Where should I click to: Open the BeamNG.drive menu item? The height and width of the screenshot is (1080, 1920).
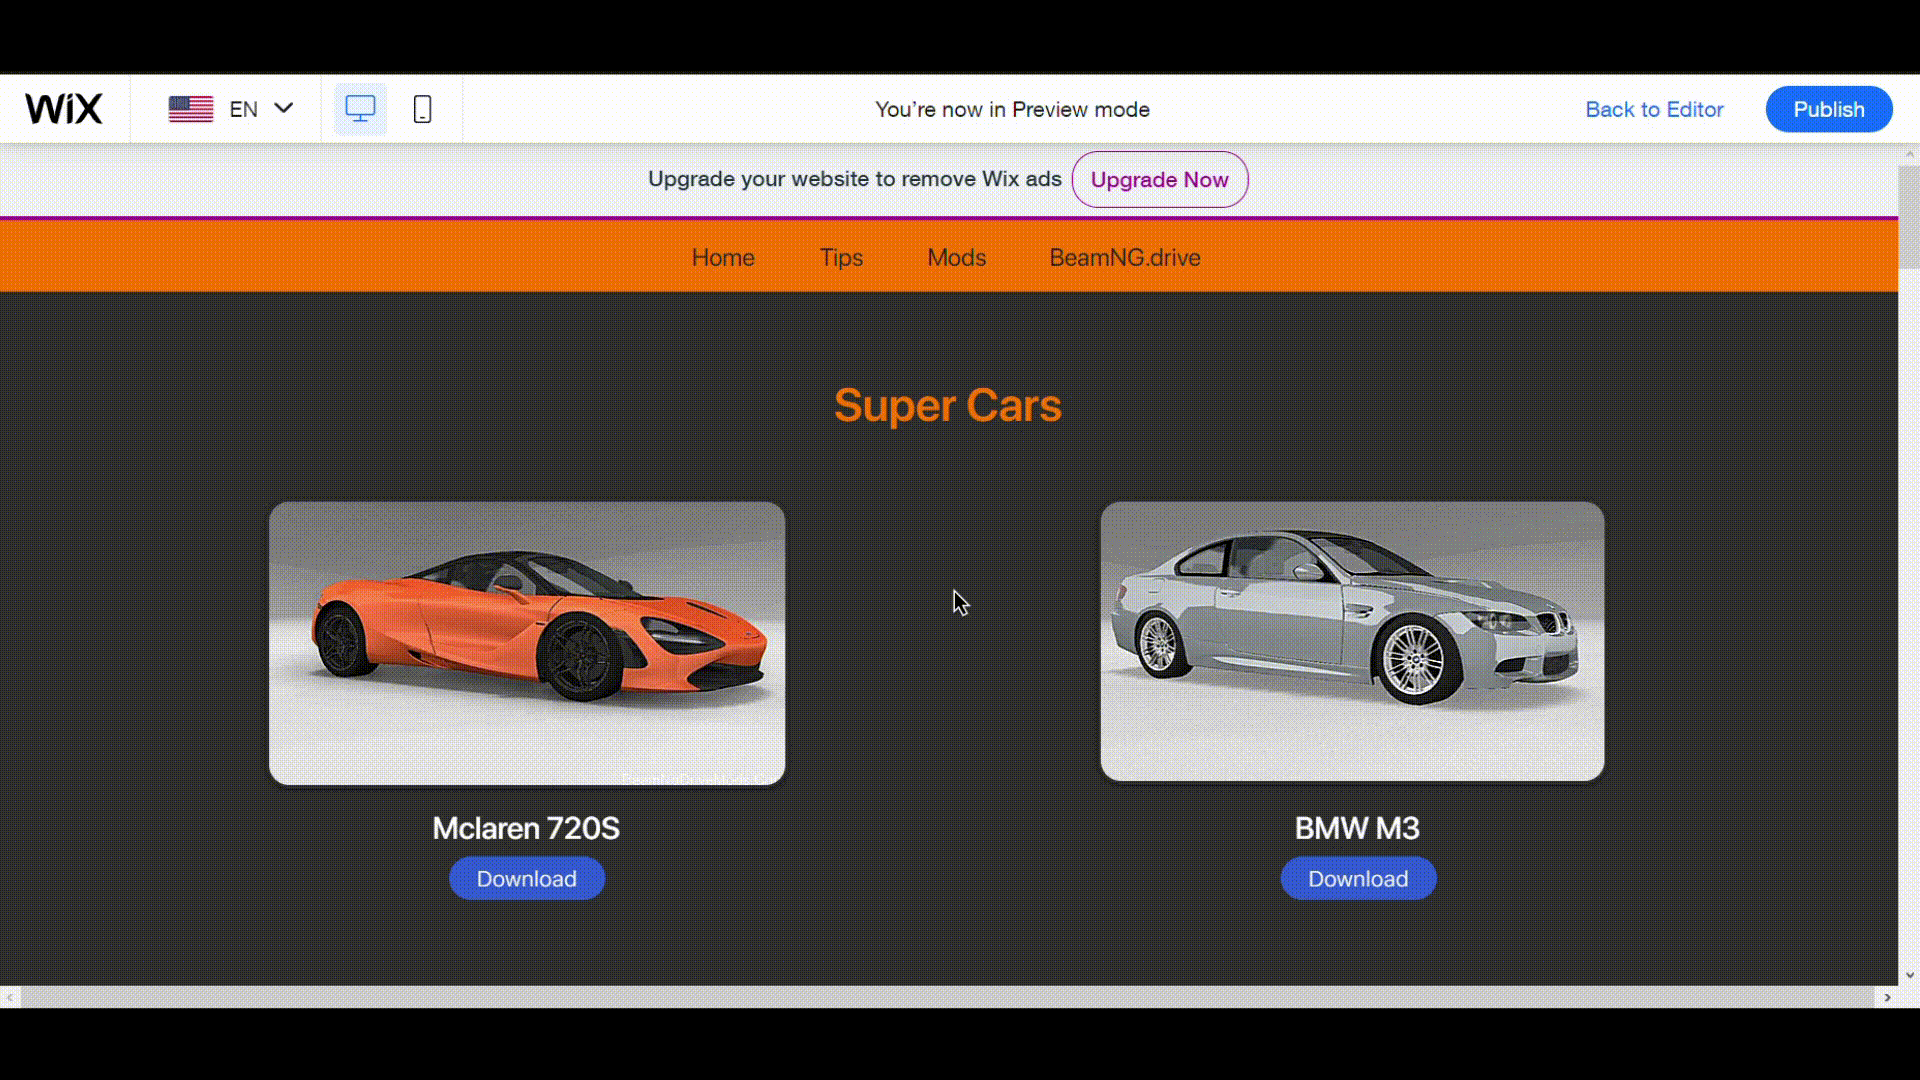pos(1125,258)
